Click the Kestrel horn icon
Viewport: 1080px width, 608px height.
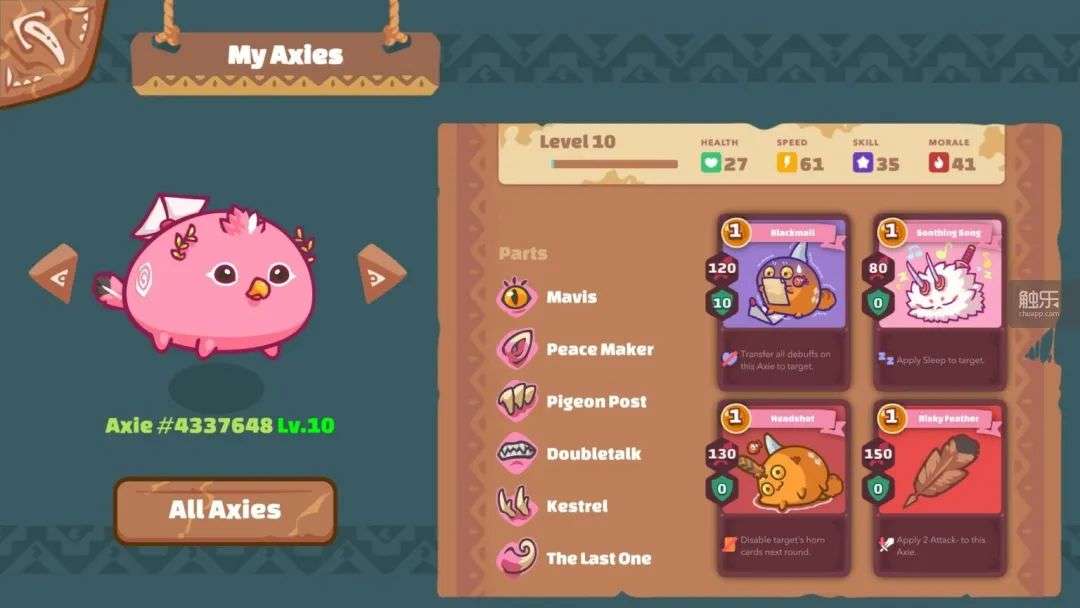(x=516, y=505)
